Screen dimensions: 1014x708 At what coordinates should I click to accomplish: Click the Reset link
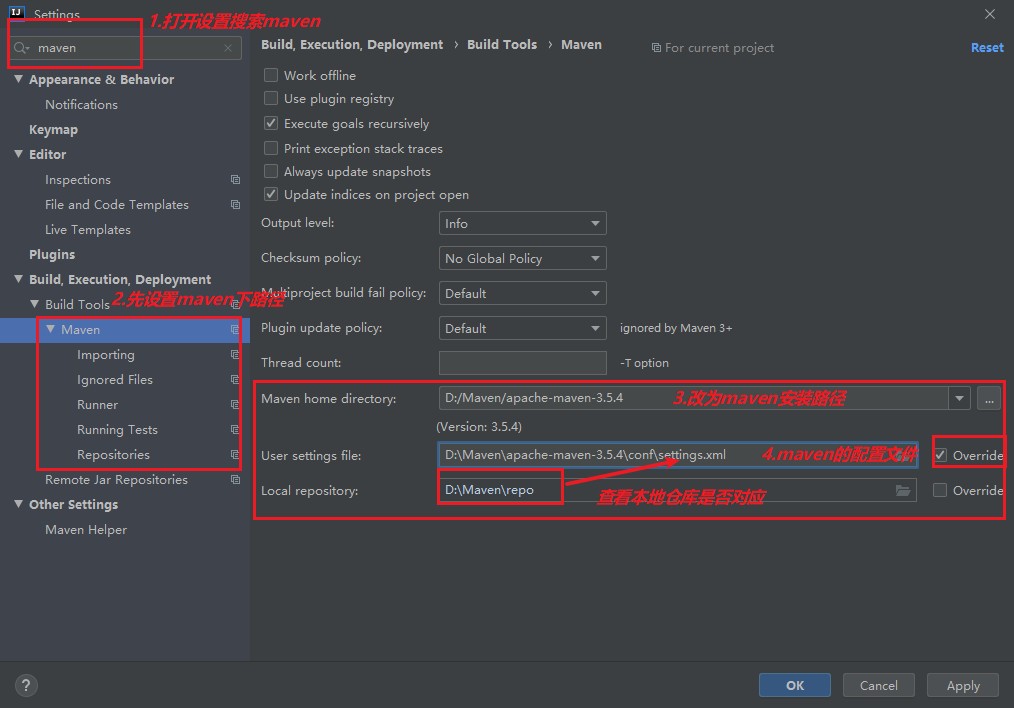pyautogui.click(x=987, y=47)
